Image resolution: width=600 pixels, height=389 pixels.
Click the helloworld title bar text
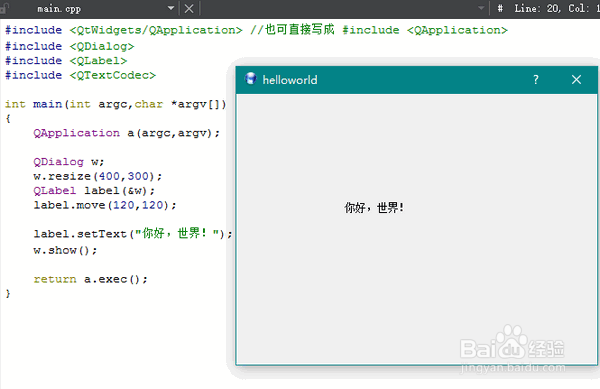[290, 80]
